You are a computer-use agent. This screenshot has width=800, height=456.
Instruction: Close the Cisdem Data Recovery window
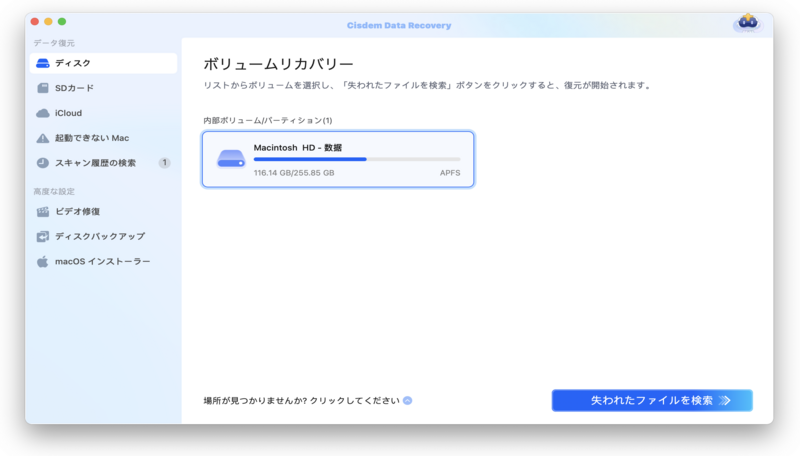34,21
